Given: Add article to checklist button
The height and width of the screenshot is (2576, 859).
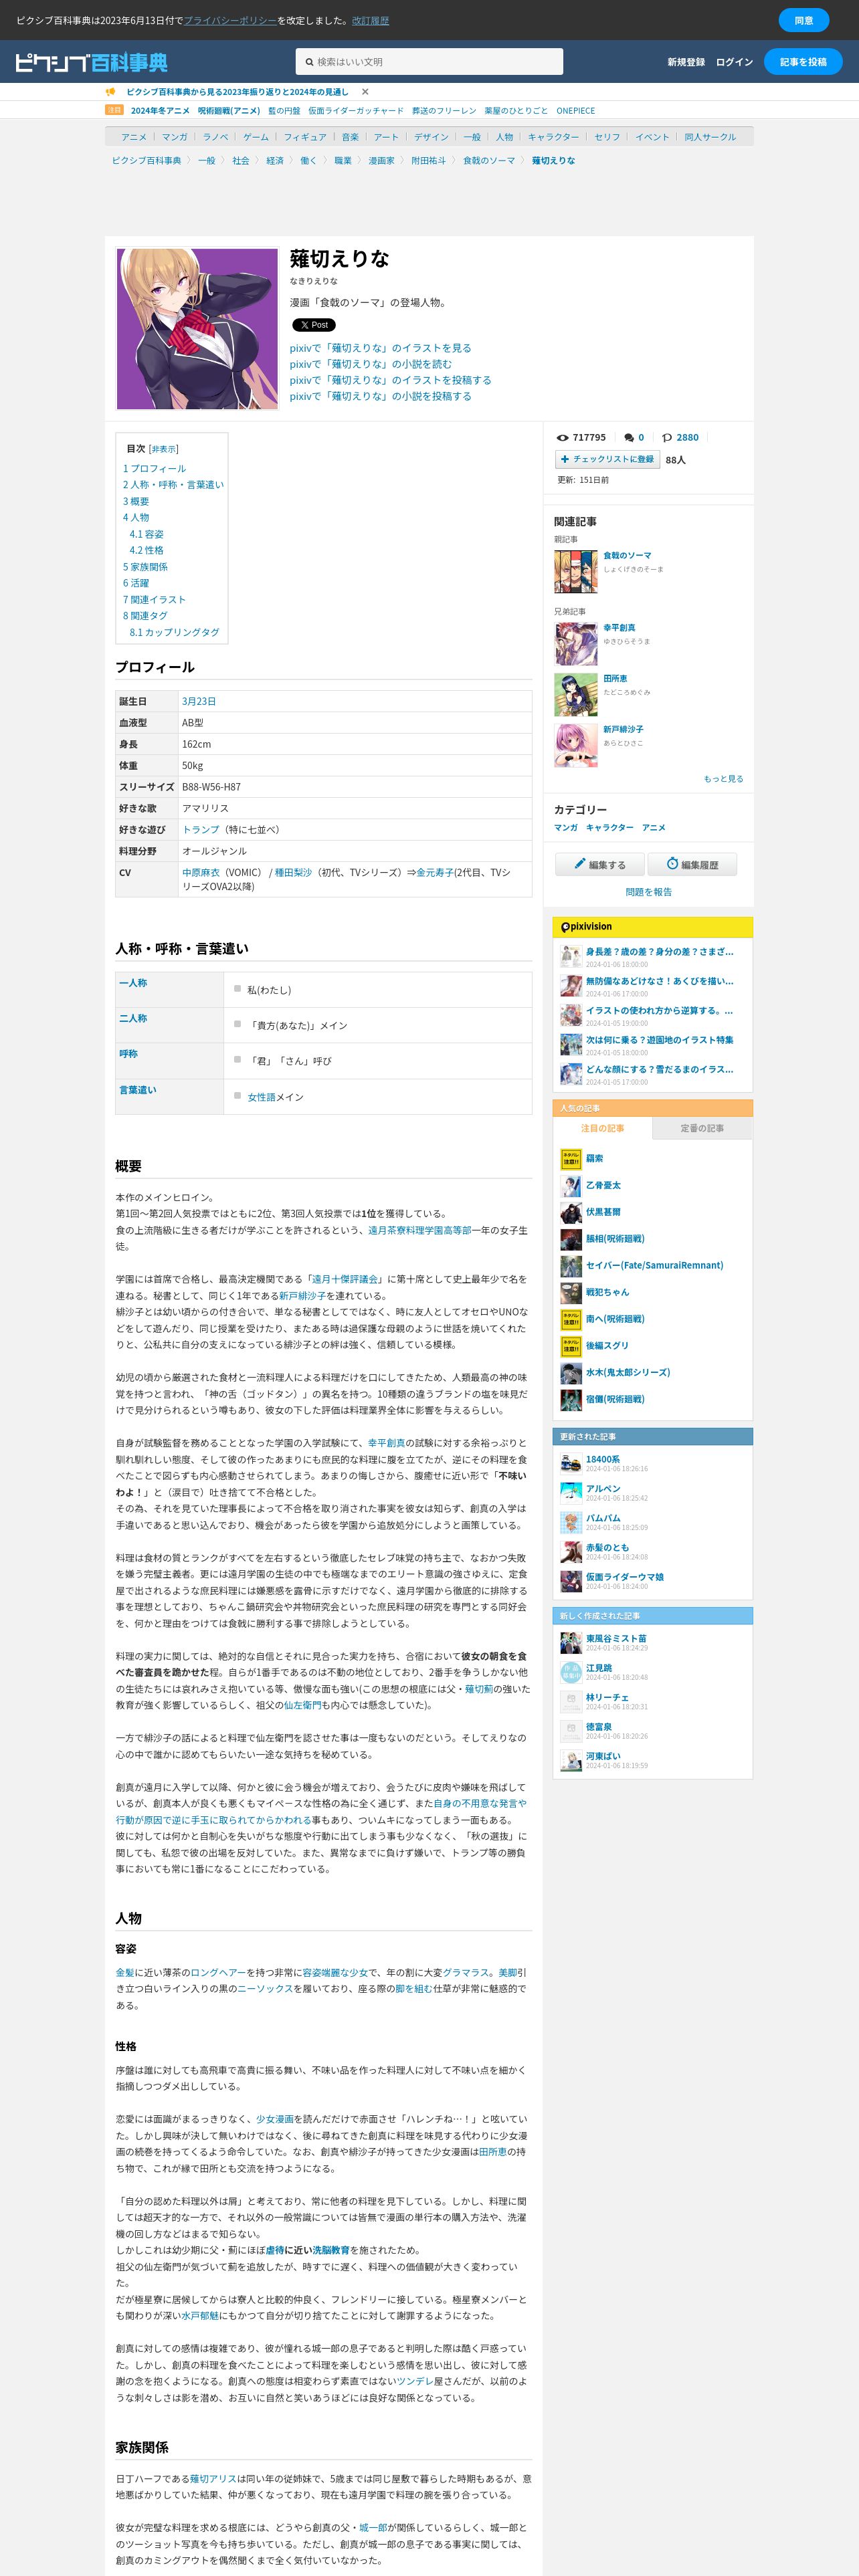Looking at the screenshot, I should coord(607,459).
